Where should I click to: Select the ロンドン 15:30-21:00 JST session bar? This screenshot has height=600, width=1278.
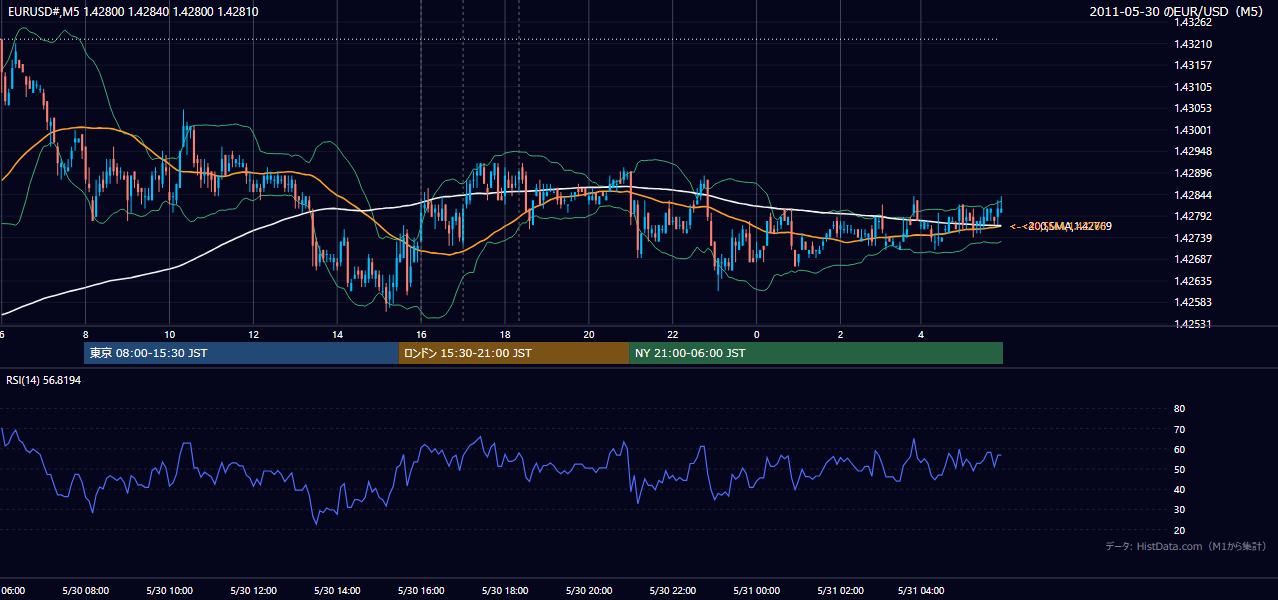point(514,353)
